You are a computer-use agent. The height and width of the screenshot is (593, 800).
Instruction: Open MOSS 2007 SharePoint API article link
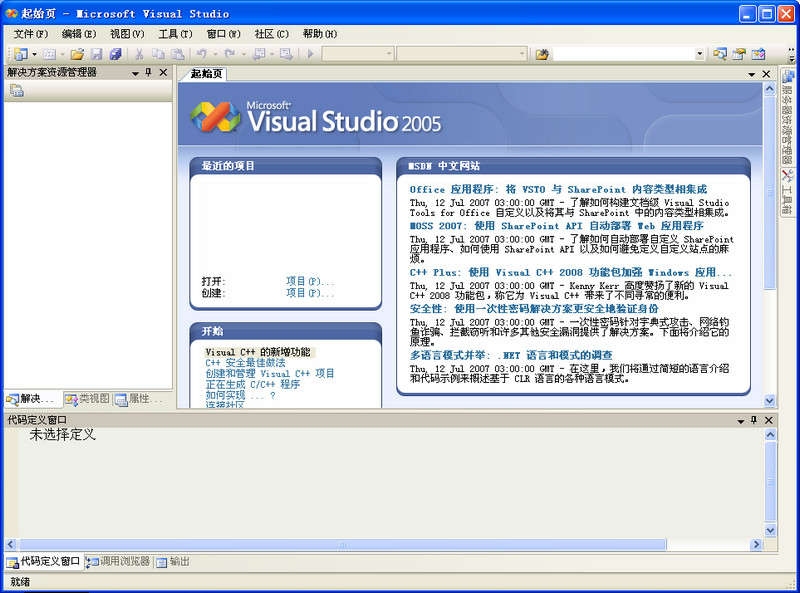[x=557, y=226]
